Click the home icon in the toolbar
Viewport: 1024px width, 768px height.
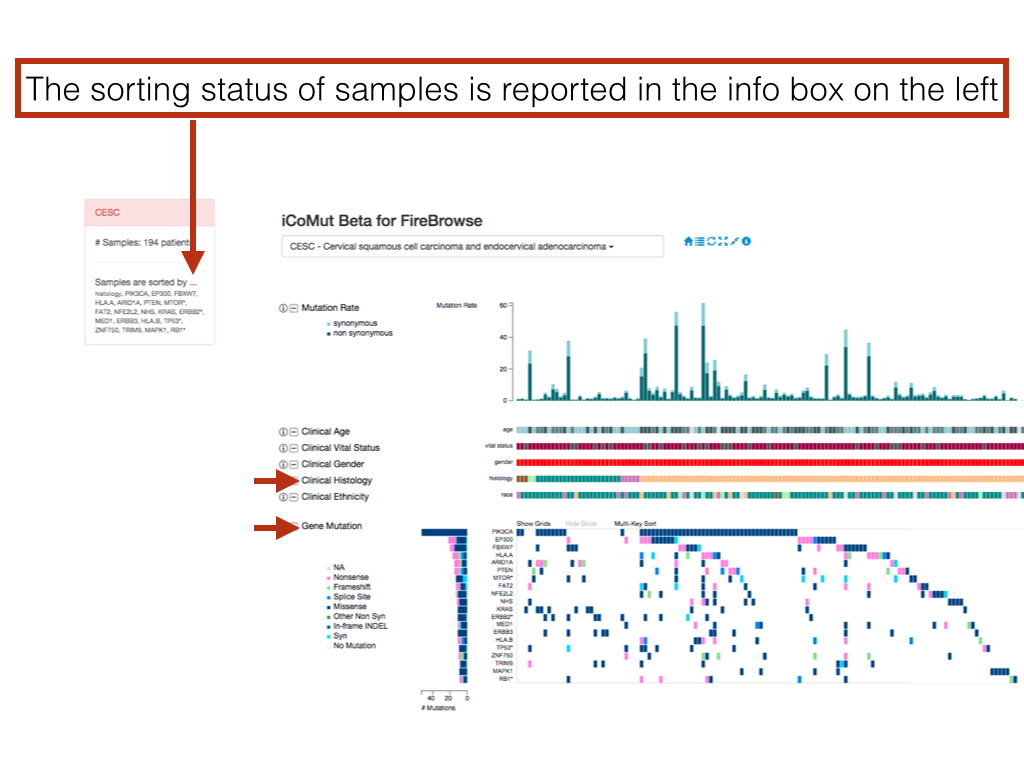[x=688, y=241]
